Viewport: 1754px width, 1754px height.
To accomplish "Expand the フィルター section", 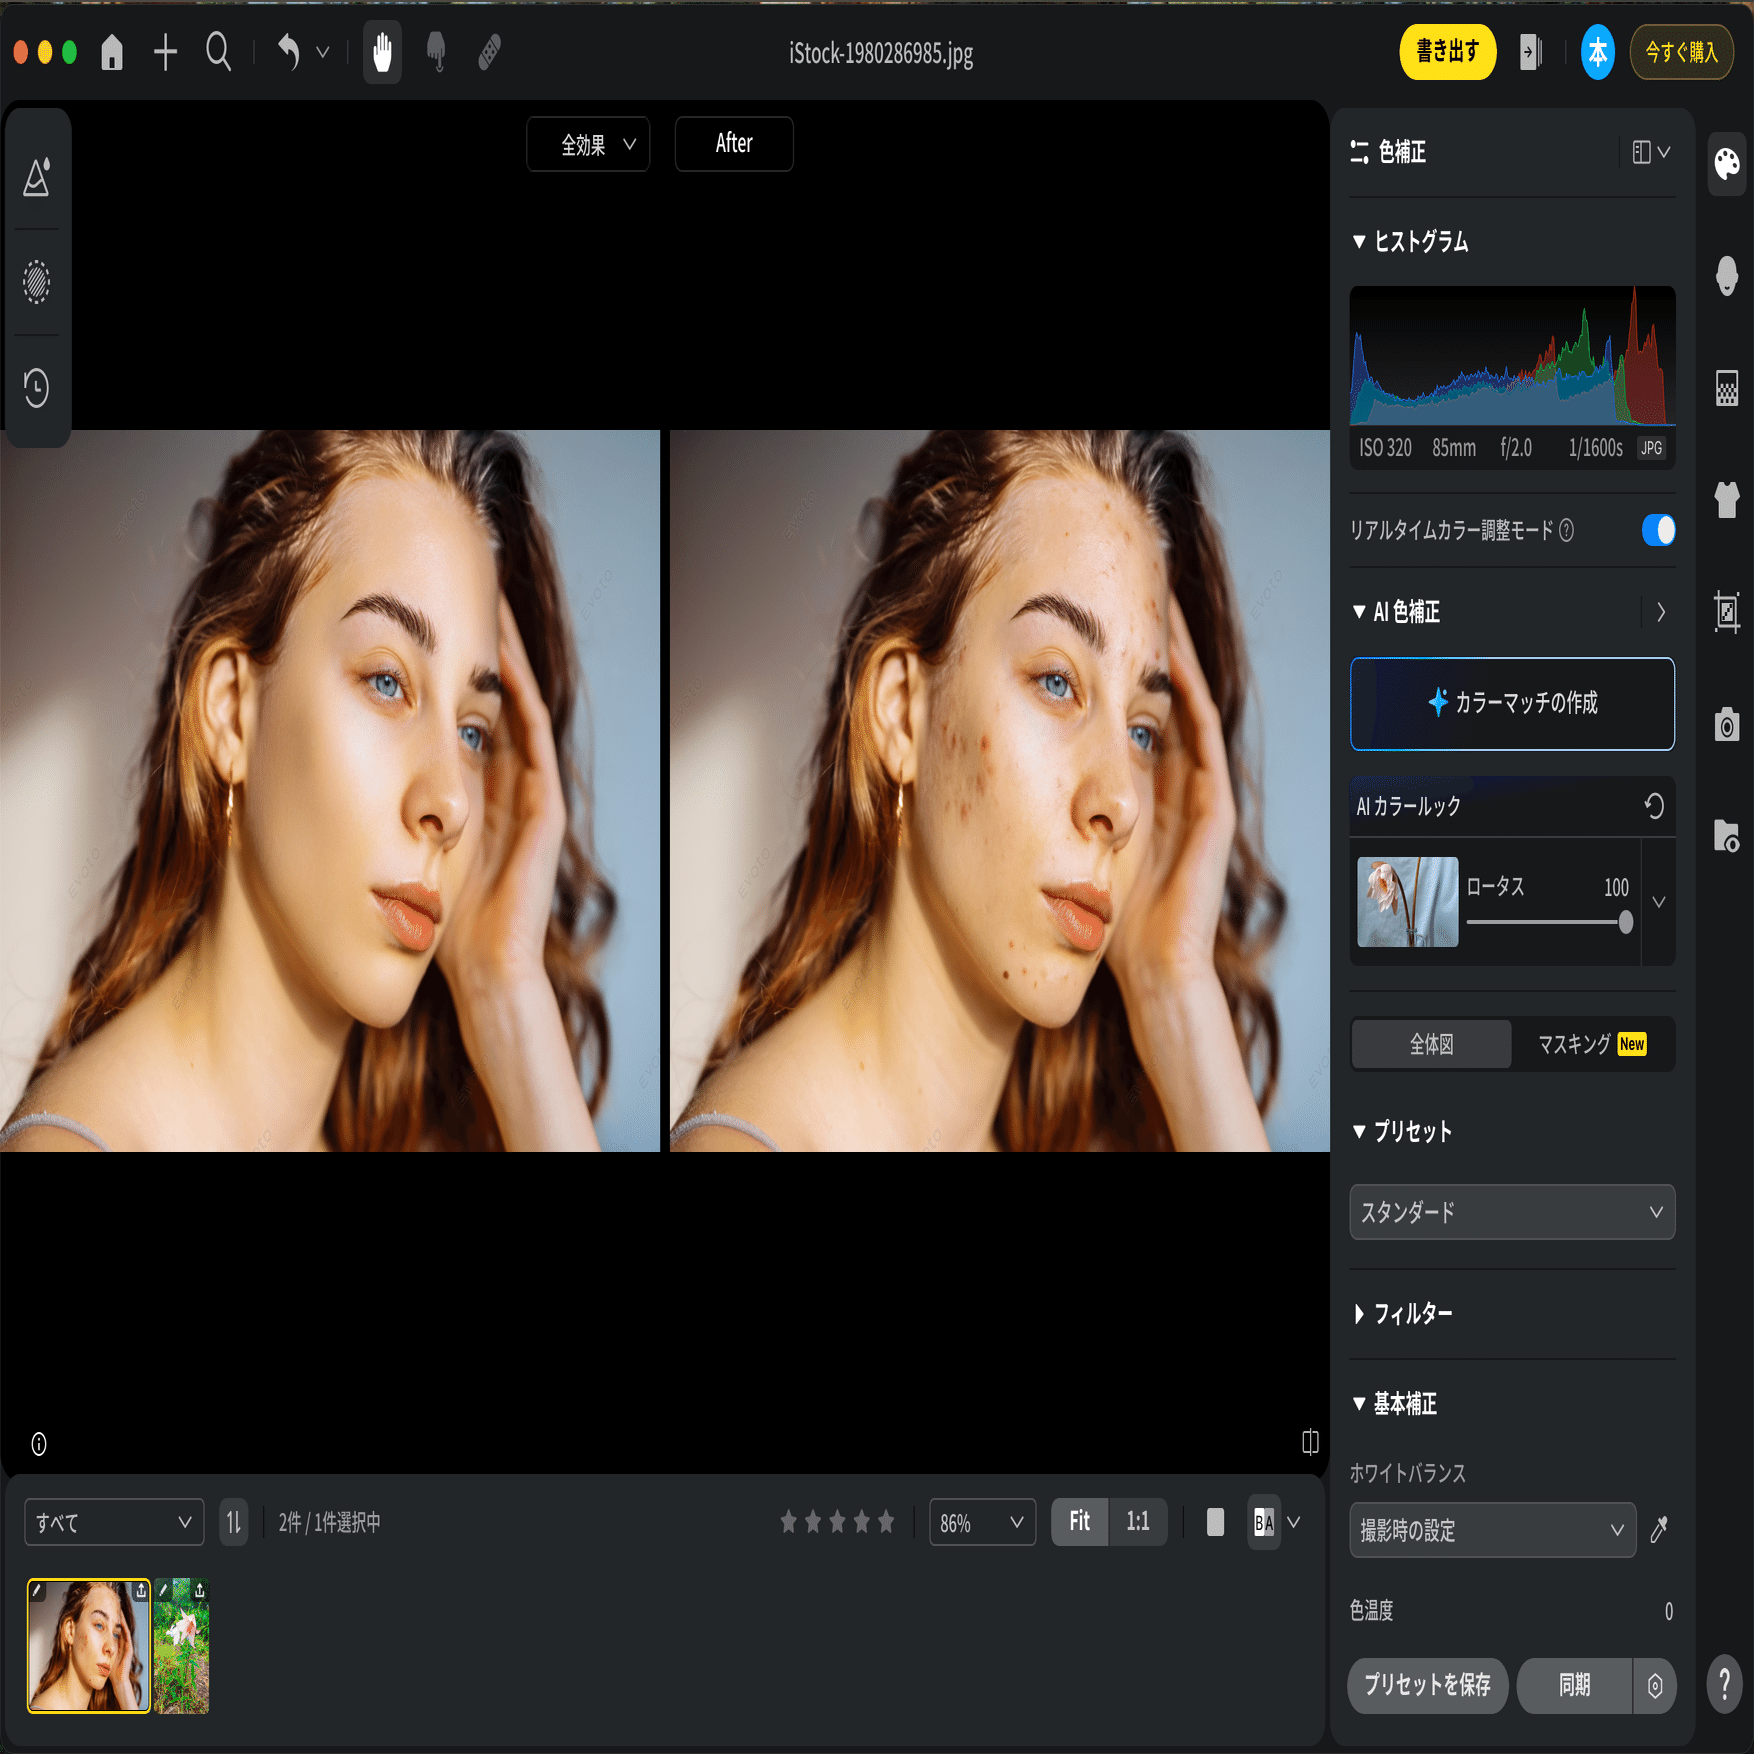I will pos(1411,1314).
